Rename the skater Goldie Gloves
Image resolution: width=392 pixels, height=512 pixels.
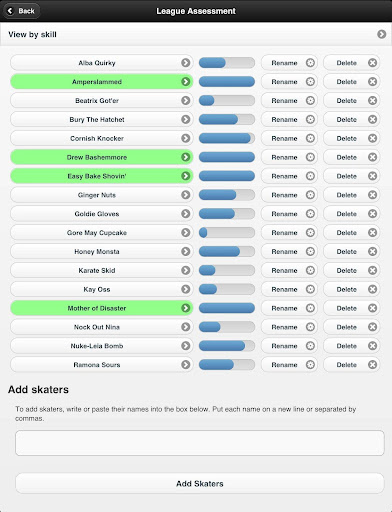coord(289,214)
